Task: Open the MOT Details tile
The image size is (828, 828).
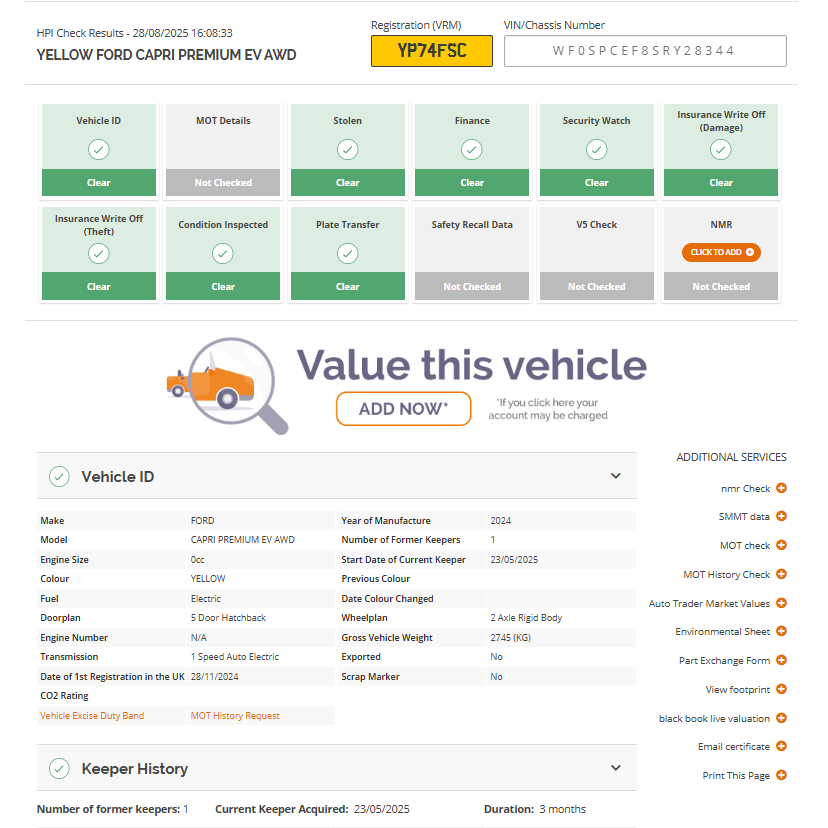Action: (x=223, y=150)
